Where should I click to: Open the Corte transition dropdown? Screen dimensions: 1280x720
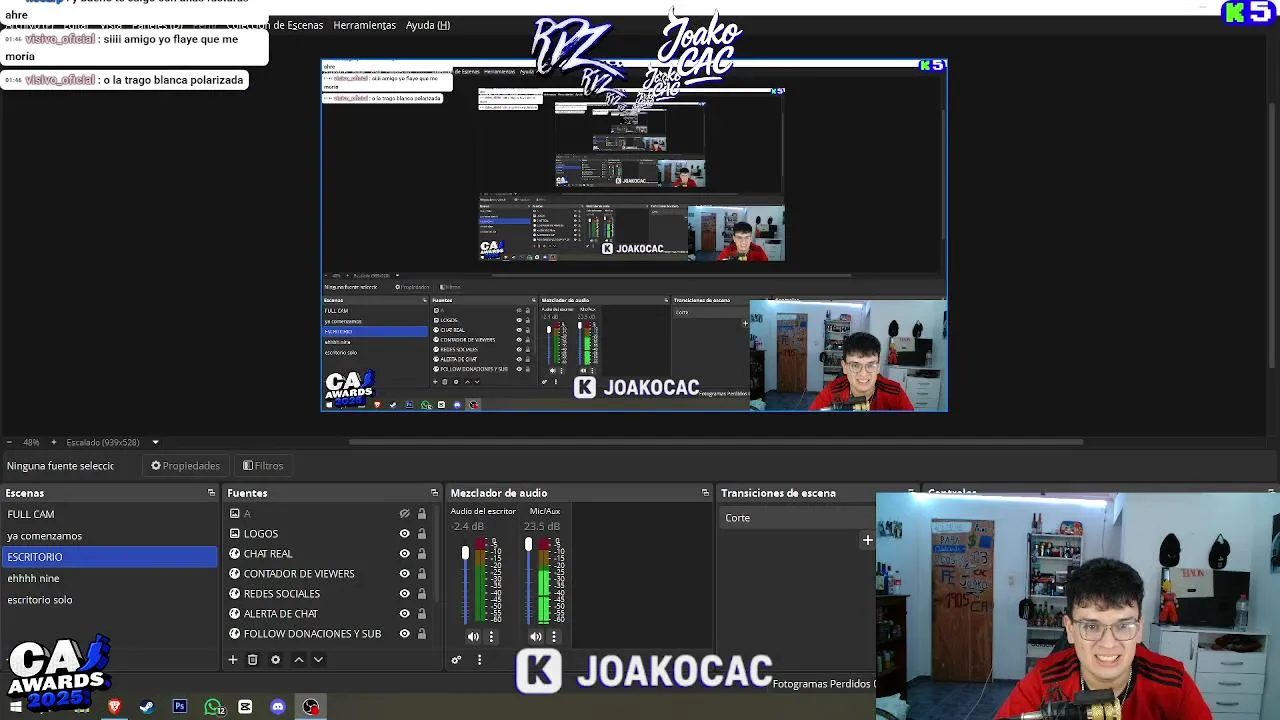point(795,518)
